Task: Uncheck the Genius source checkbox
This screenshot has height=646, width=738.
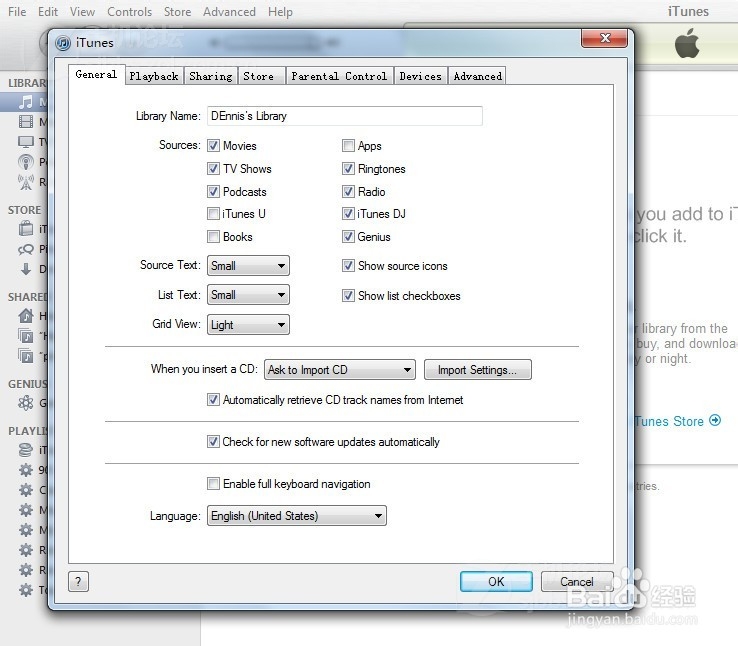Action: [348, 237]
